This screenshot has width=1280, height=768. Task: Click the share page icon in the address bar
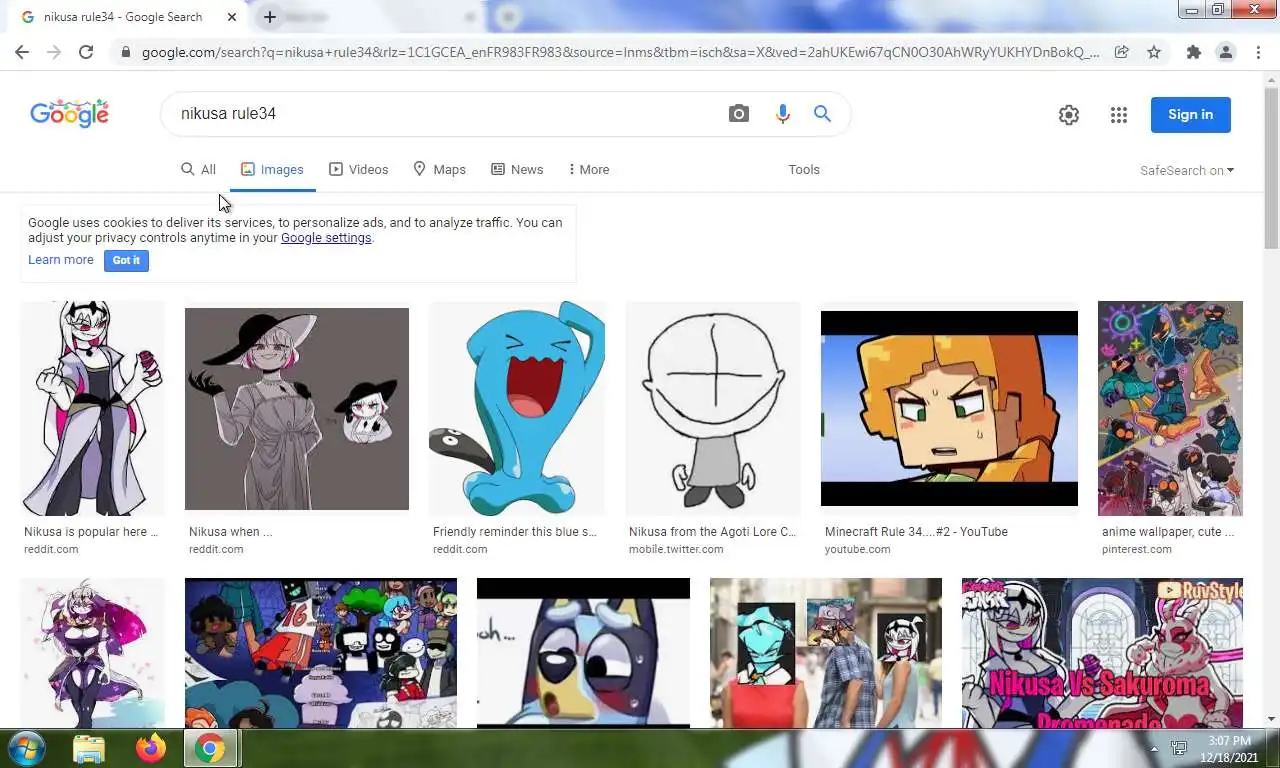(x=1122, y=52)
